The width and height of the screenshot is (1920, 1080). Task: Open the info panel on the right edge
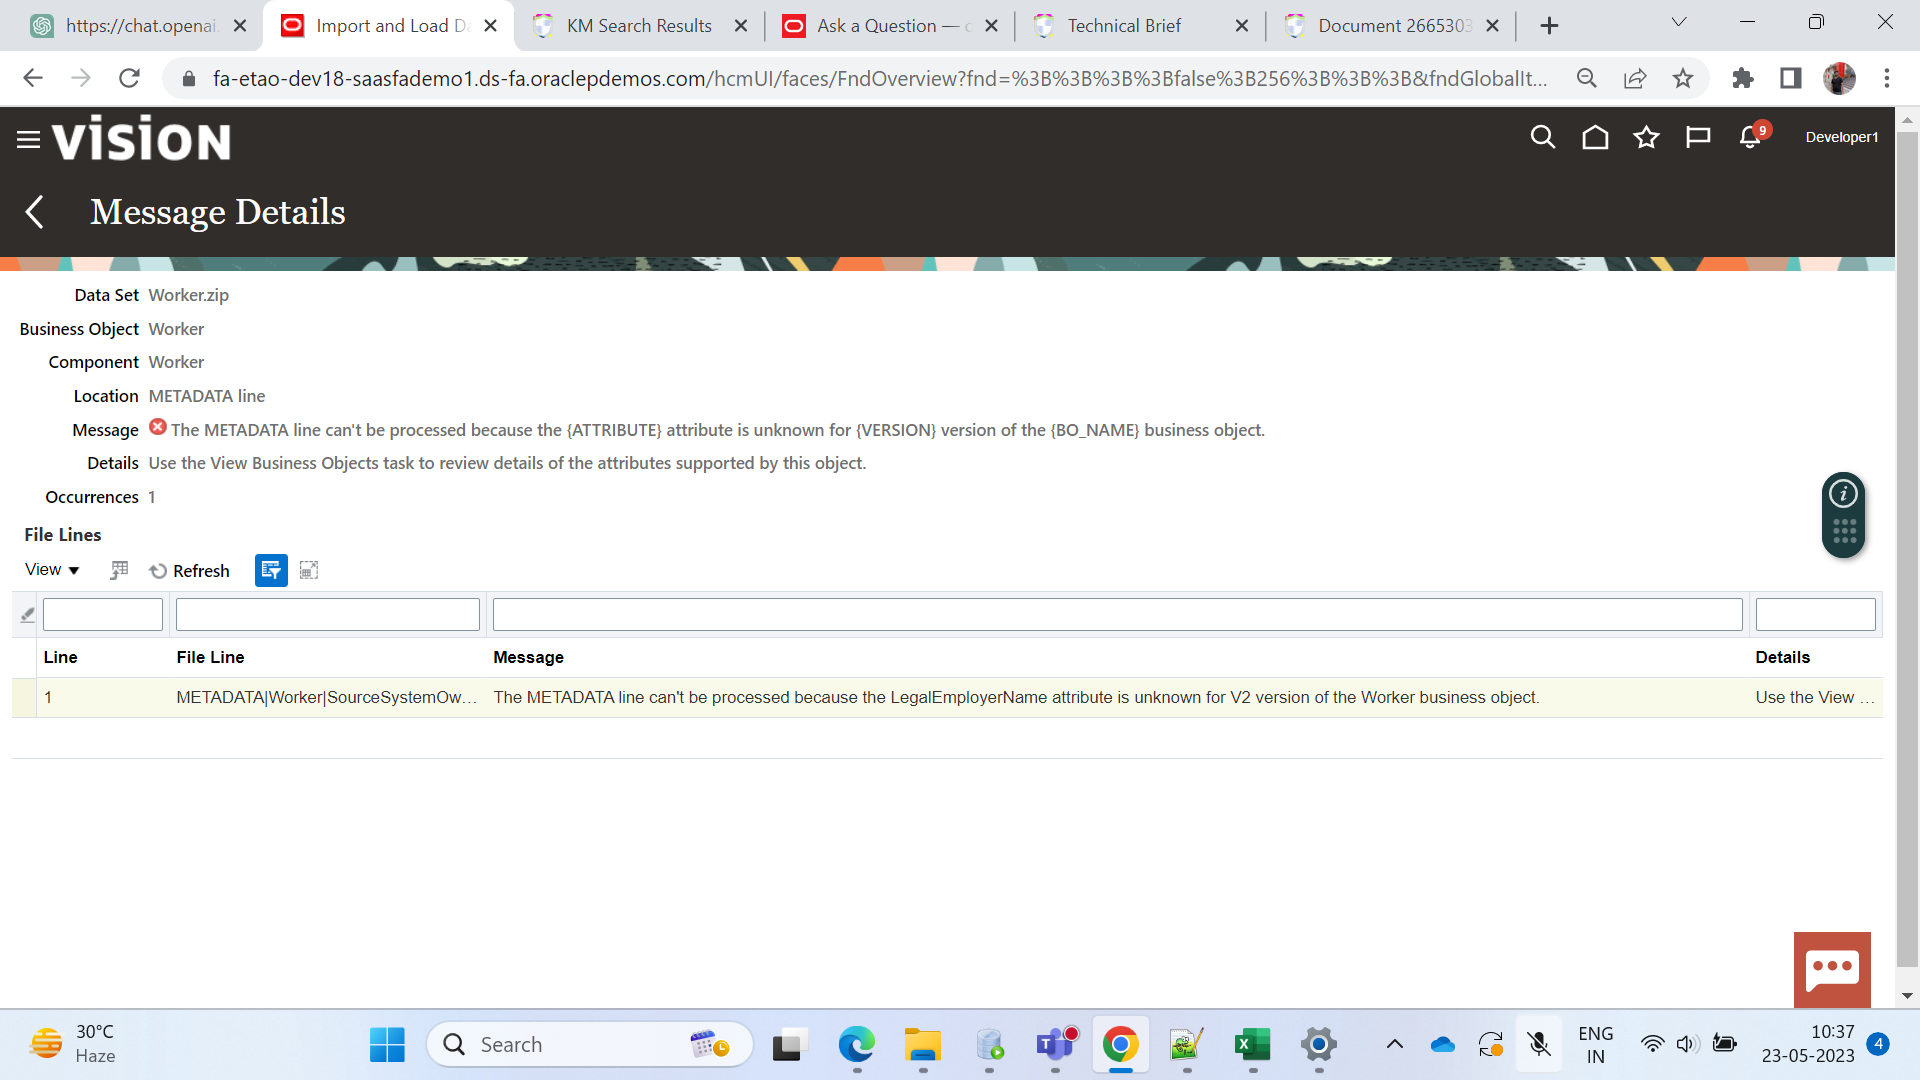pos(1843,493)
